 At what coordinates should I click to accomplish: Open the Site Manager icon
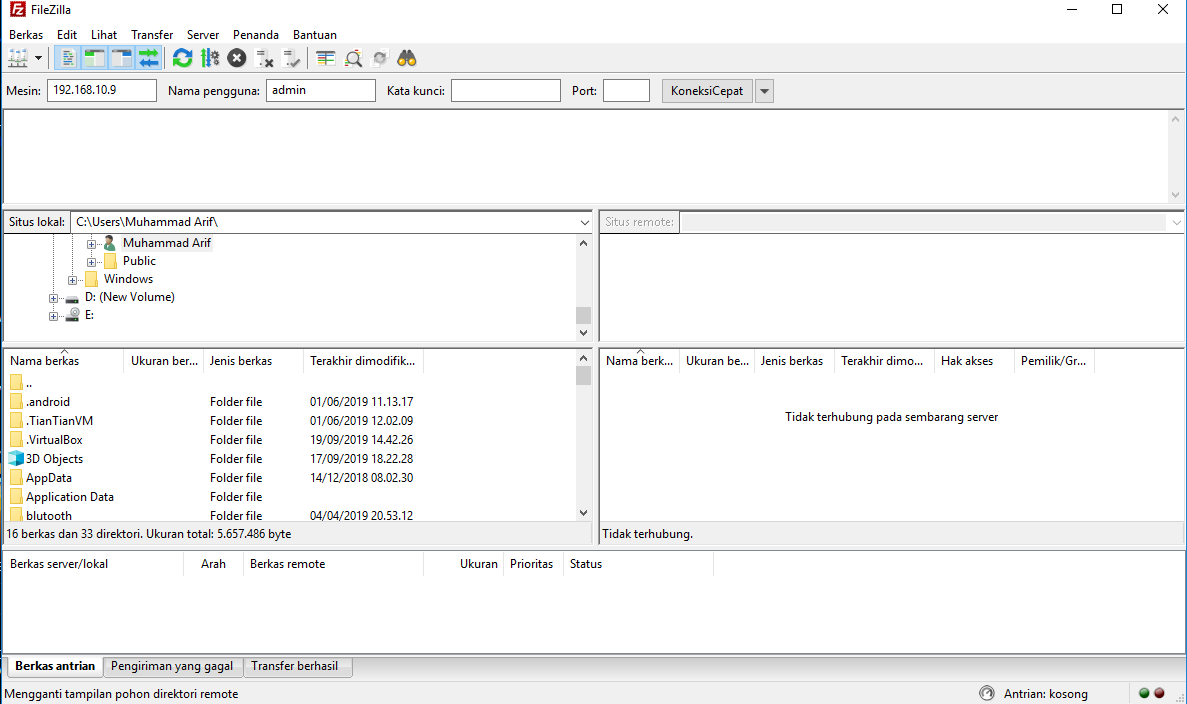pyautogui.click(x=17, y=58)
